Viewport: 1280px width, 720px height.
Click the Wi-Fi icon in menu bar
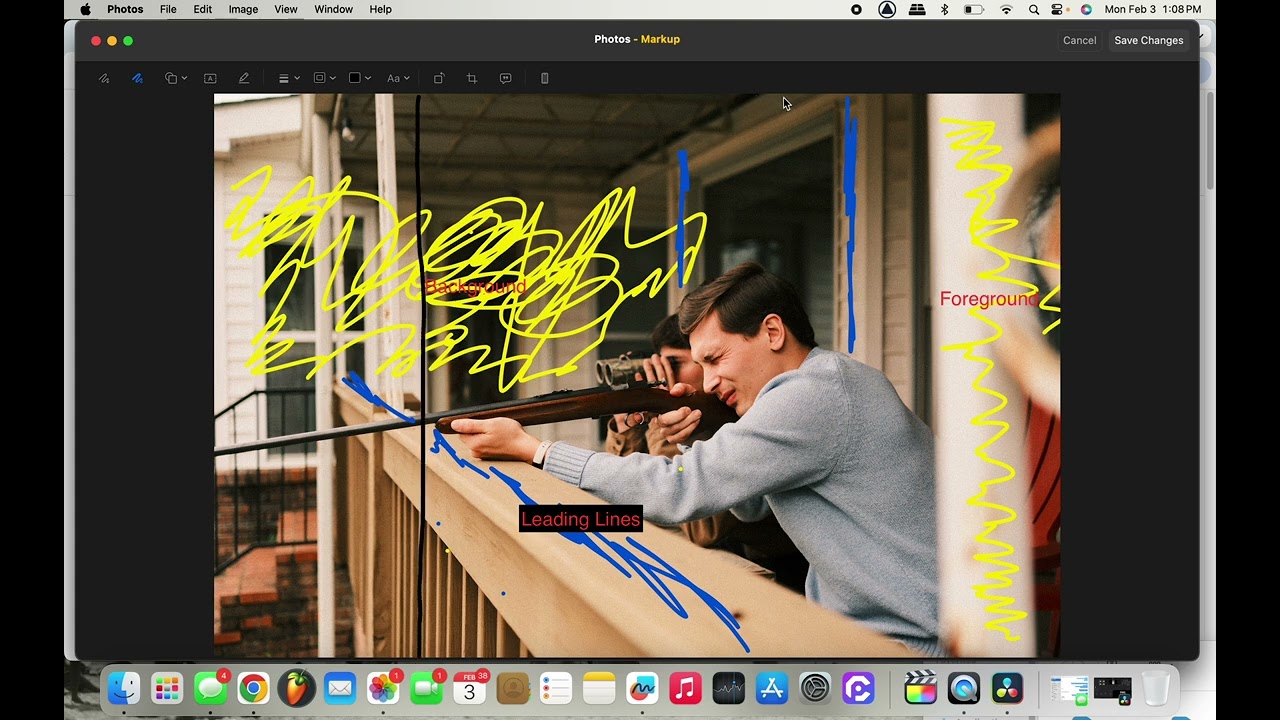pos(1006,9)
